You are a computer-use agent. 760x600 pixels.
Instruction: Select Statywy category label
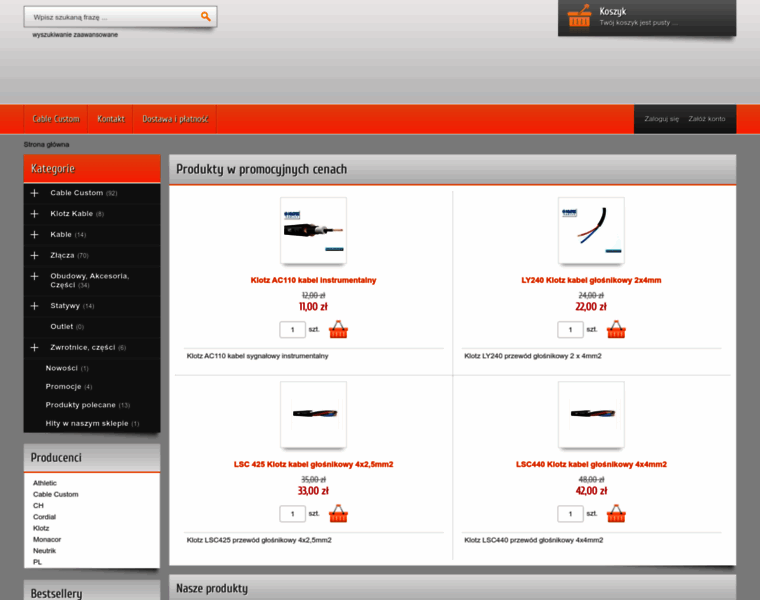tap(65, 306)
